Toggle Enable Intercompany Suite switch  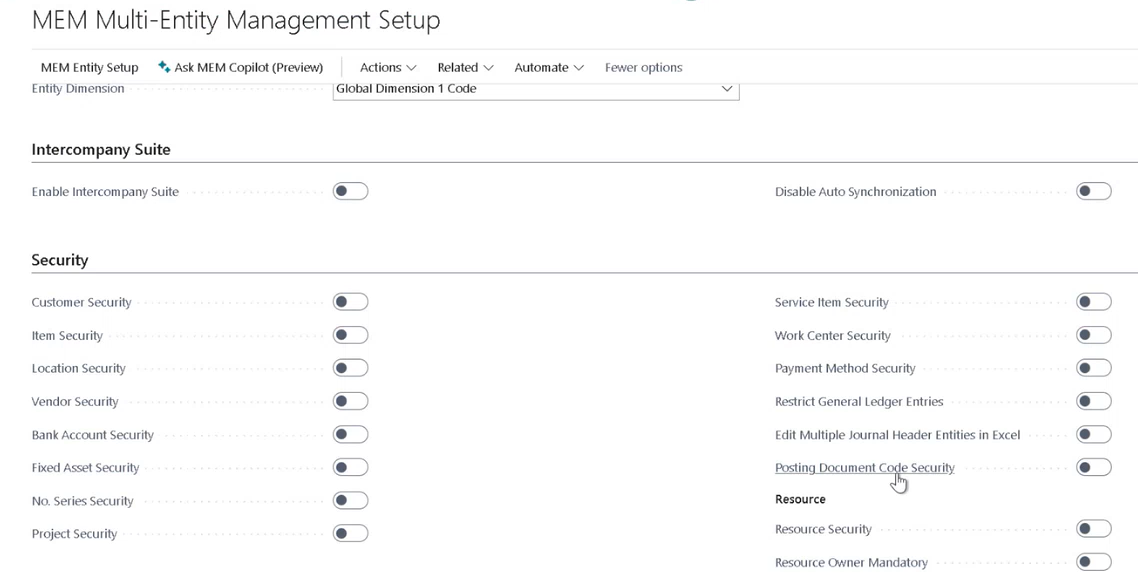(351, 191)
